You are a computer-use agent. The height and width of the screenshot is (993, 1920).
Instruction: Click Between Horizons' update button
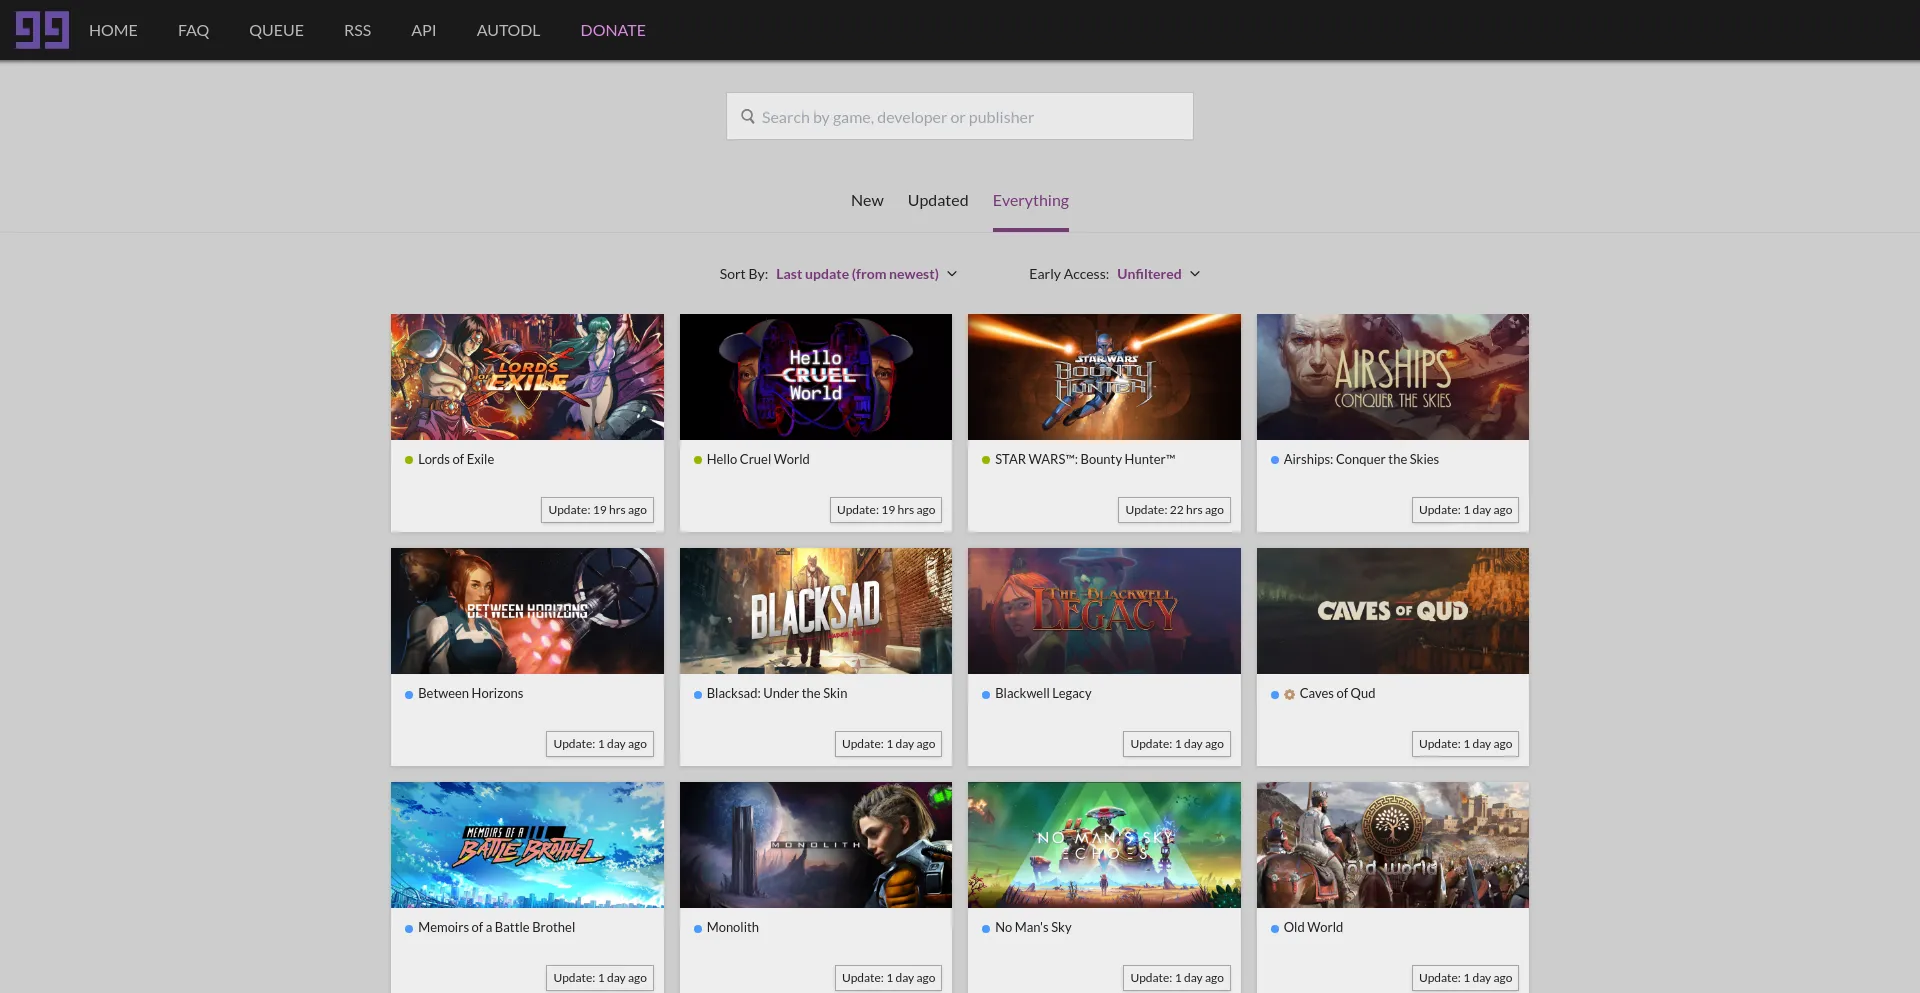tap(600, 744)
